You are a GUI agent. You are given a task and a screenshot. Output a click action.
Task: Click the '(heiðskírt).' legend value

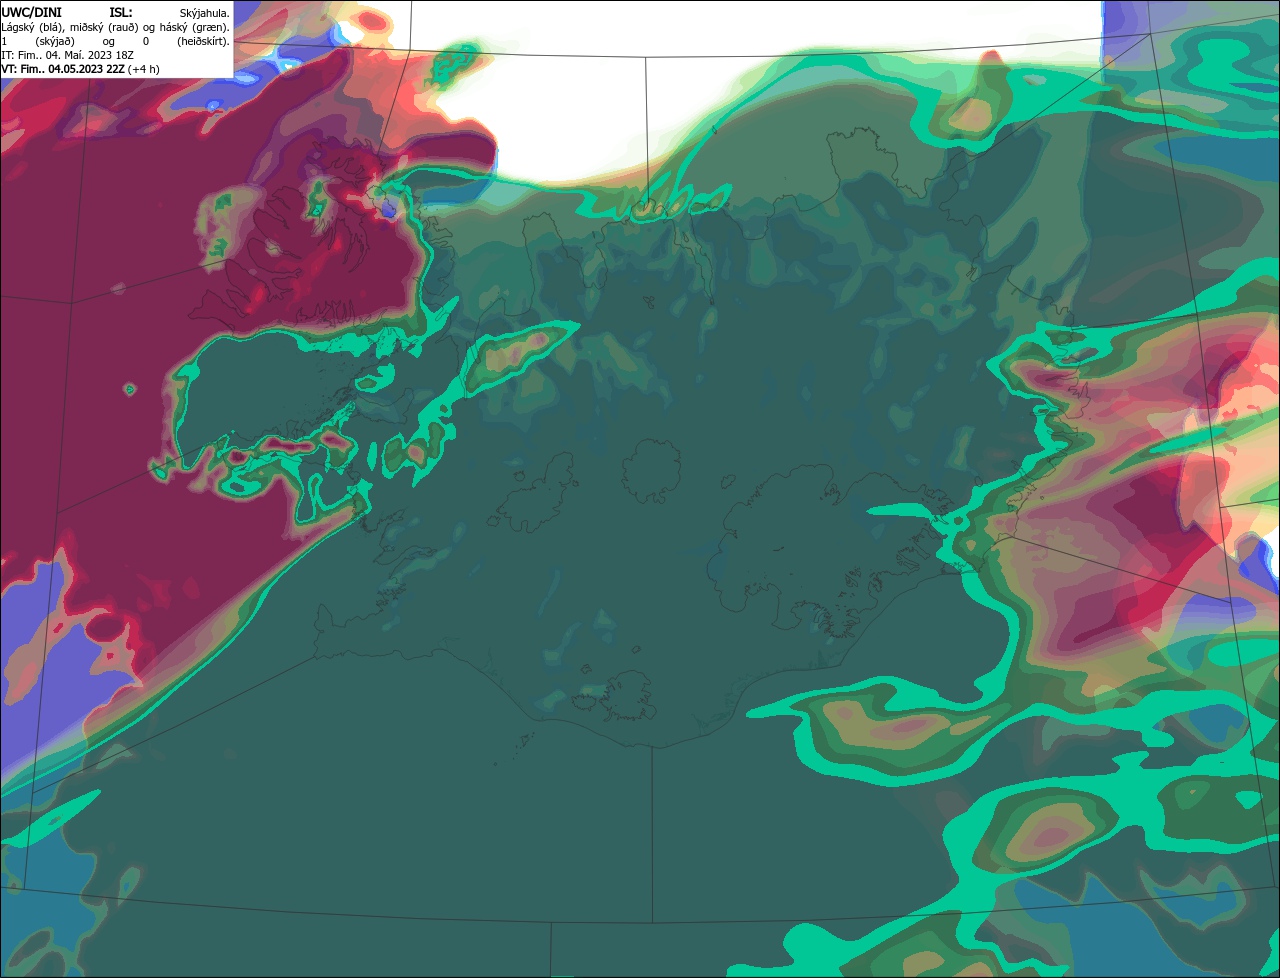(204, 41)
